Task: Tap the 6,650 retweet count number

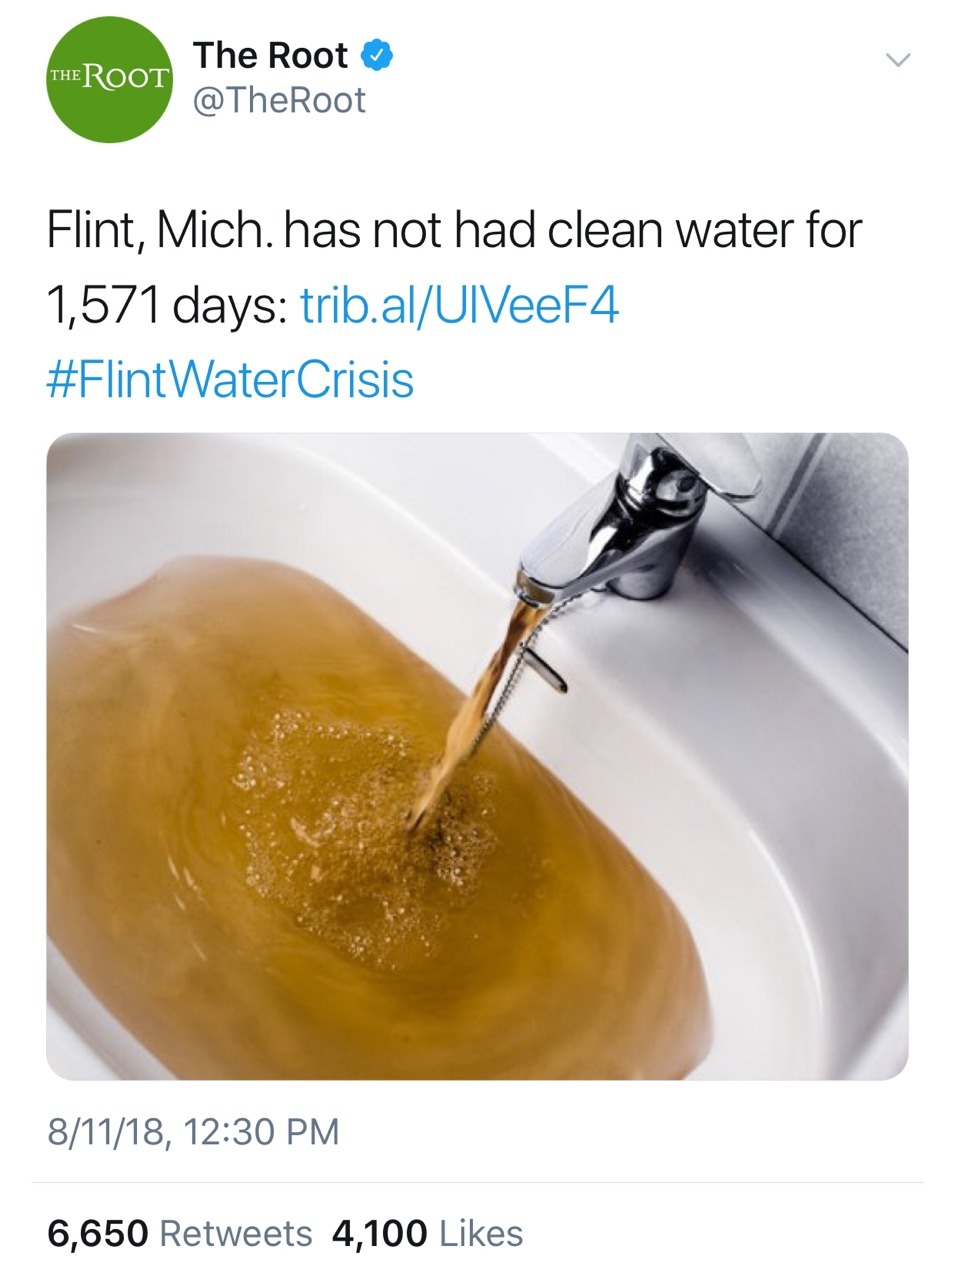Action: pyautogui.click(x=98, y=1233)
